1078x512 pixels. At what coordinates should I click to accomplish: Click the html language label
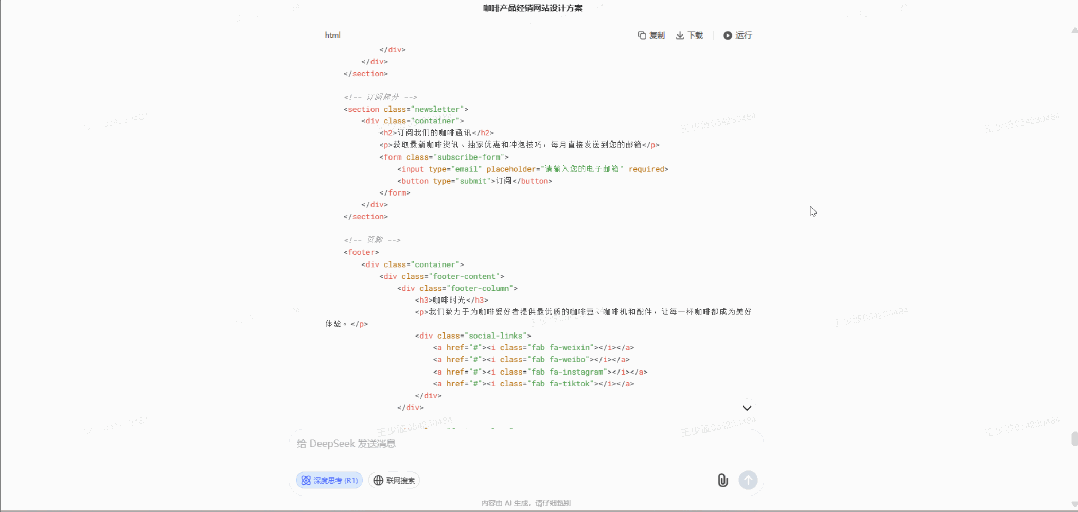click(332, 35)
